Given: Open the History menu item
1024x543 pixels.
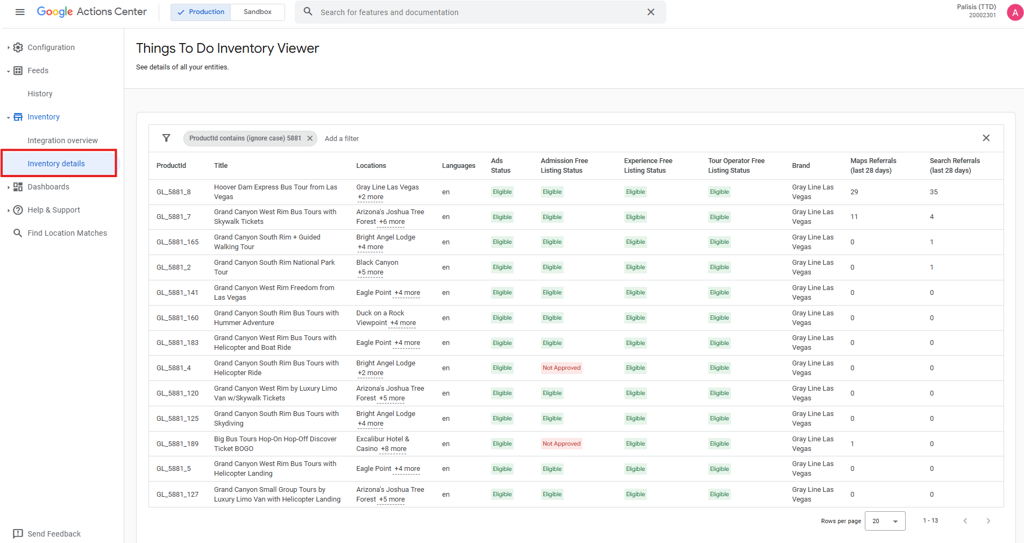Looking at the screenshot, I should [40, 93].
